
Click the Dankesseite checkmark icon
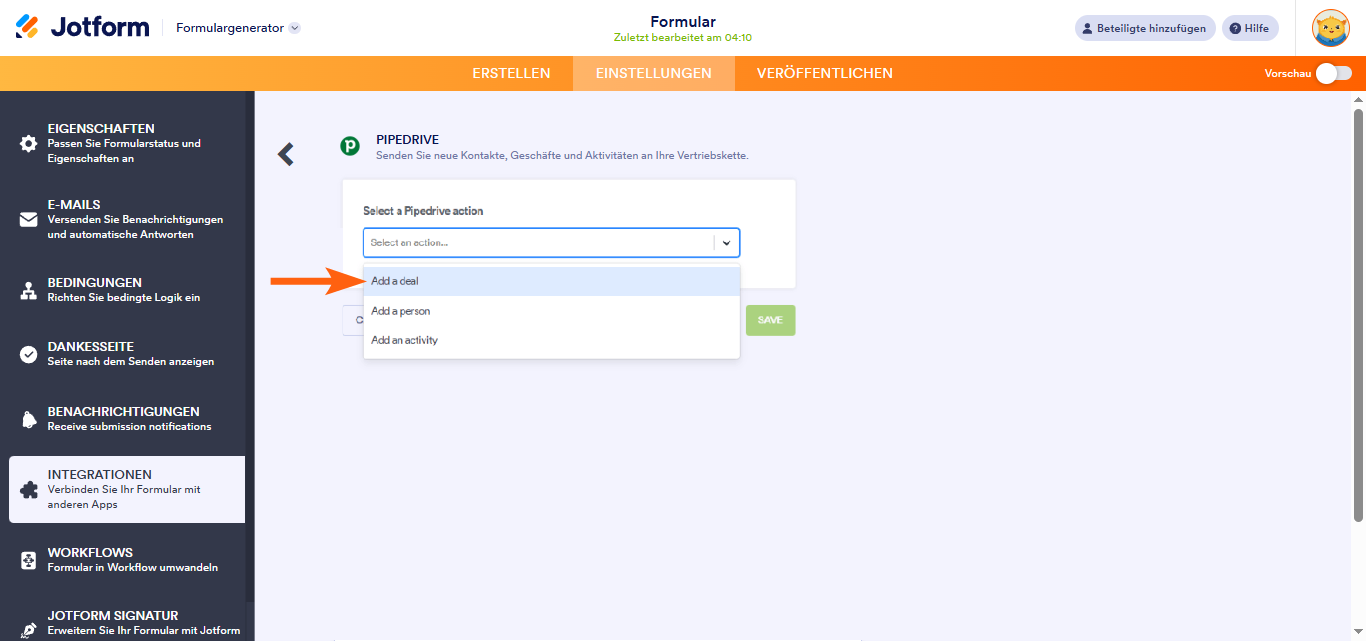[x=26, y=354]
